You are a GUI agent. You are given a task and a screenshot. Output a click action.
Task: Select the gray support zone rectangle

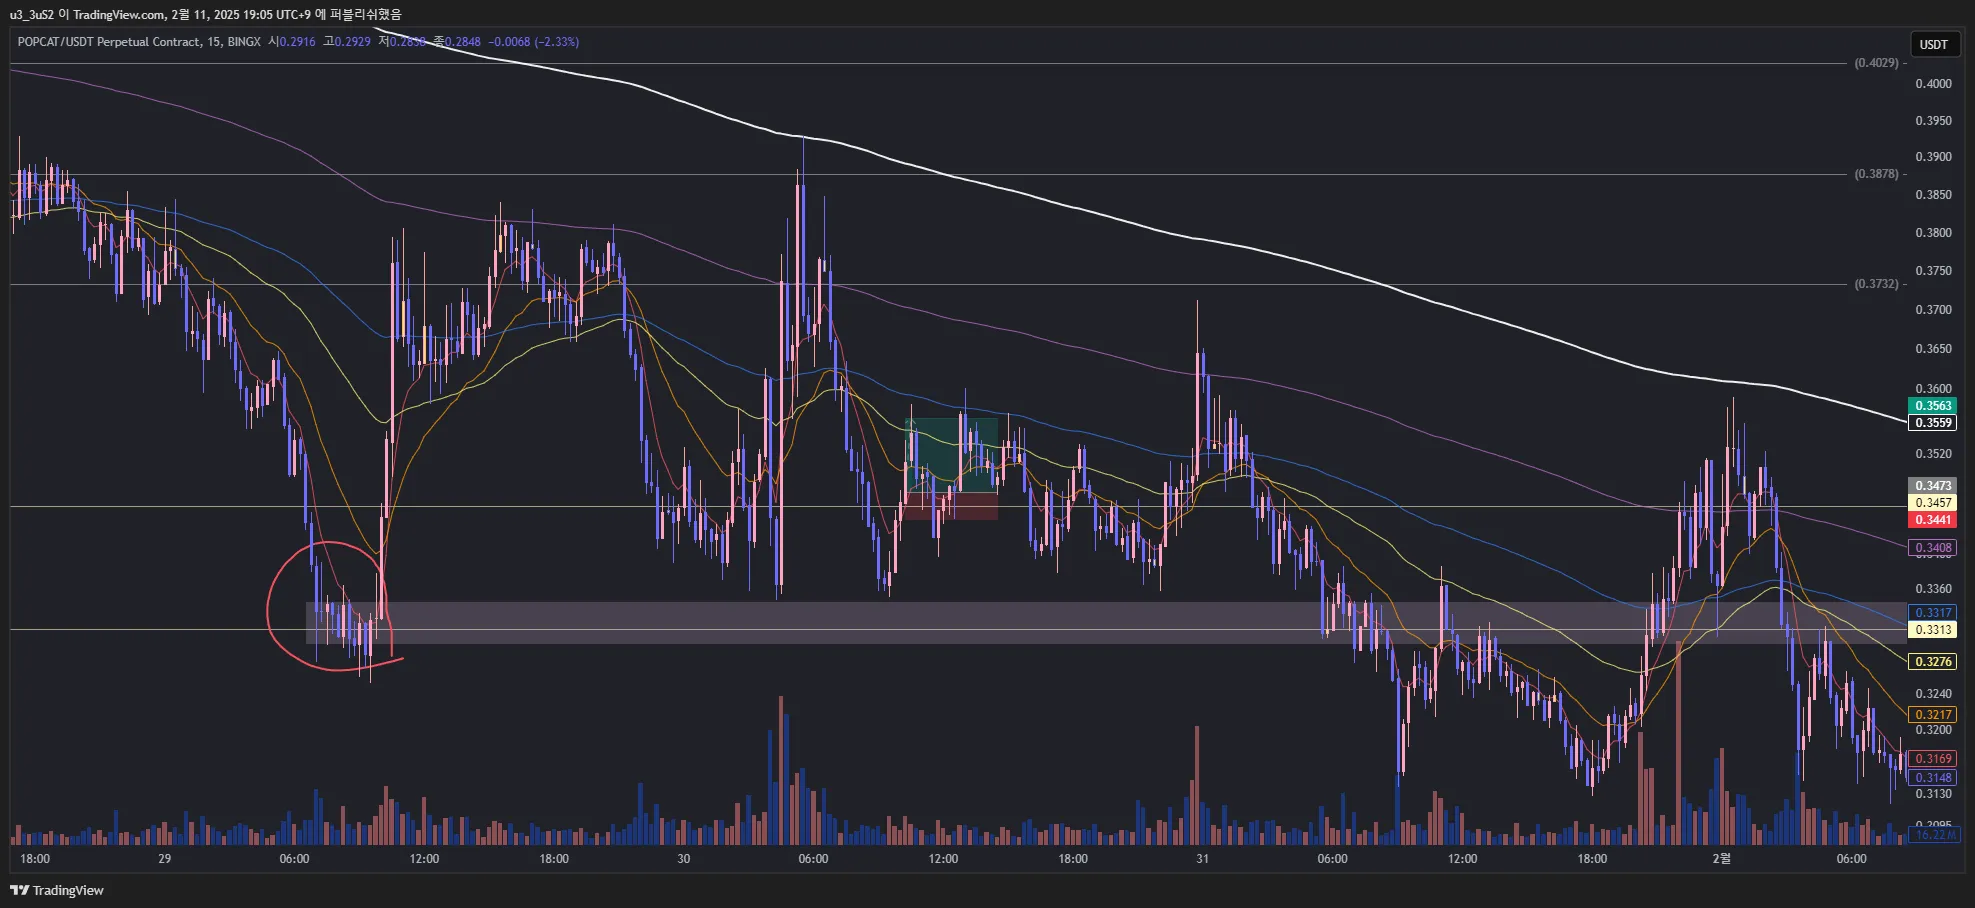(1105, 622)
